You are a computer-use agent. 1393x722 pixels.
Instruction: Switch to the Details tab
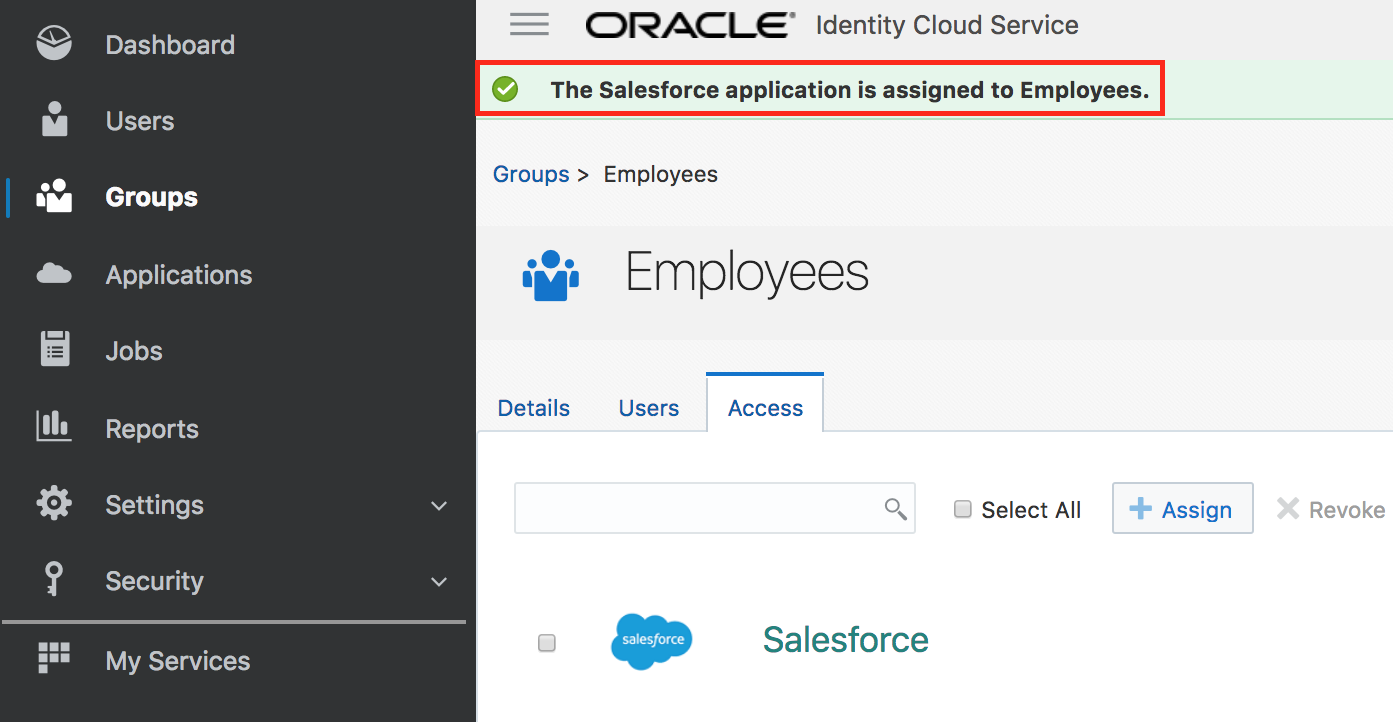click(534, 408)
